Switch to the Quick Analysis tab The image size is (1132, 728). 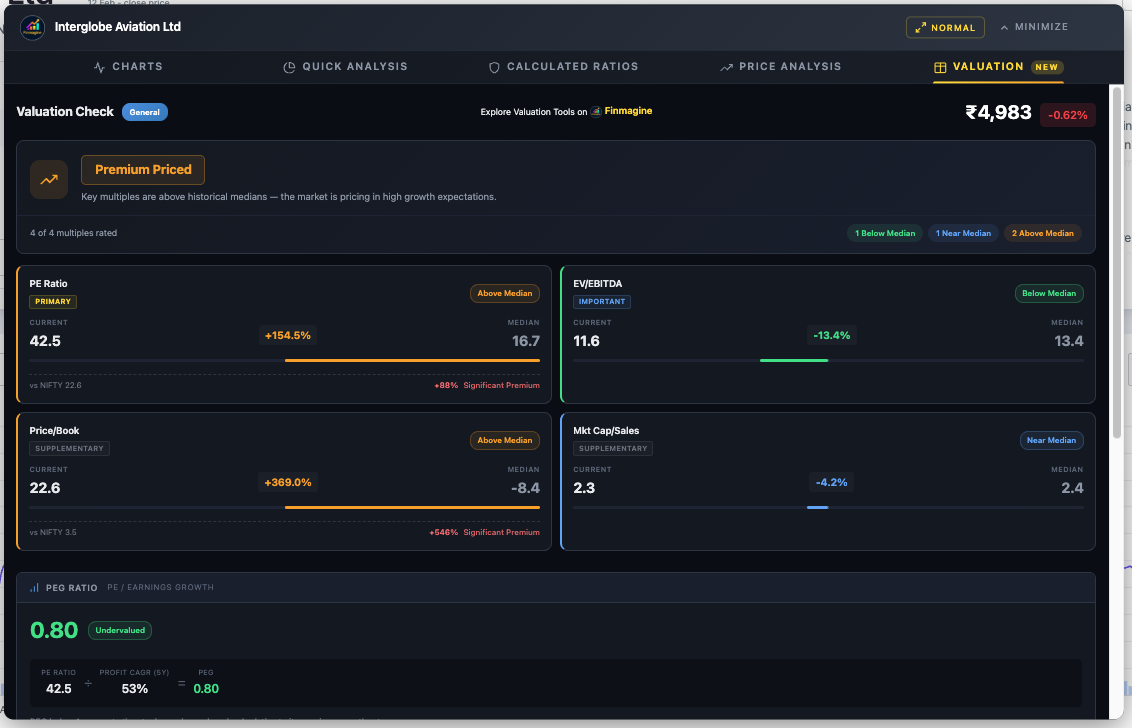click(345, 67)
